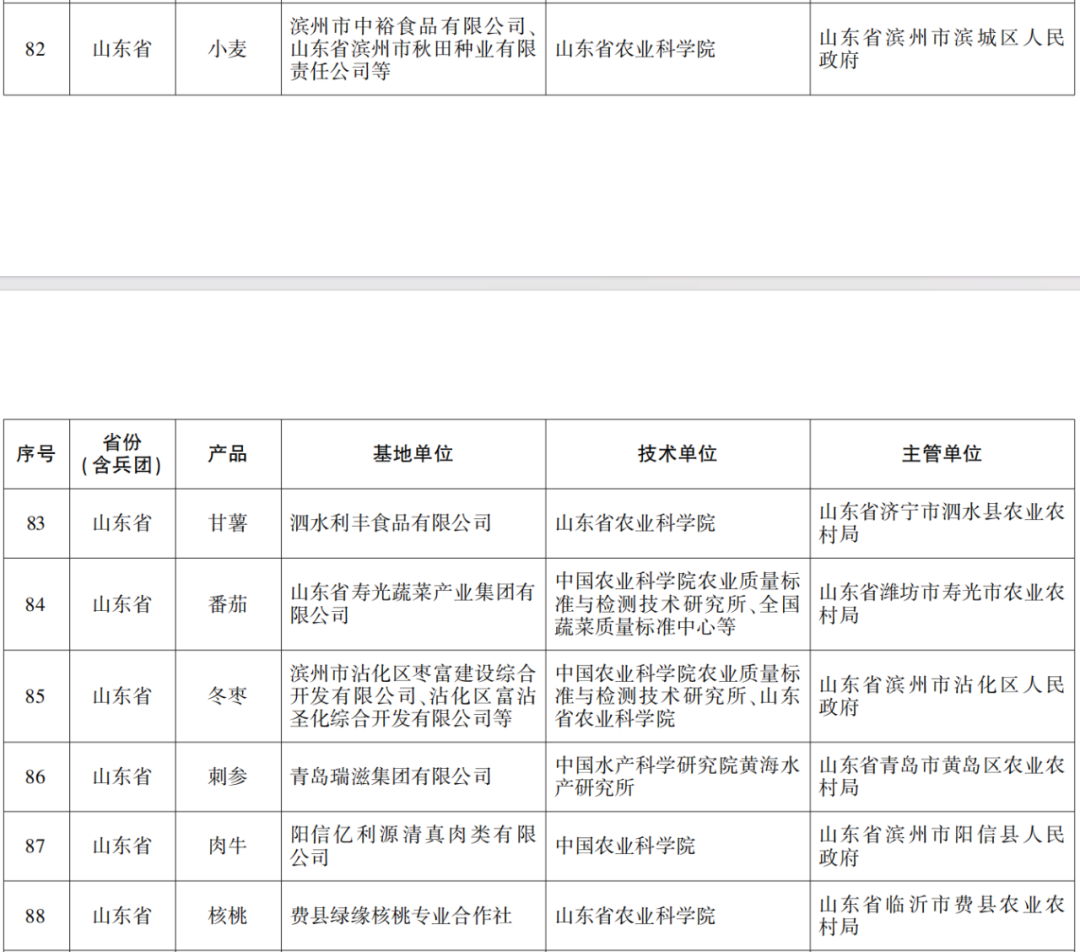Screen dimensions: 1080x952
Task: Select serial number 84
Action: [x=35, y=604]
